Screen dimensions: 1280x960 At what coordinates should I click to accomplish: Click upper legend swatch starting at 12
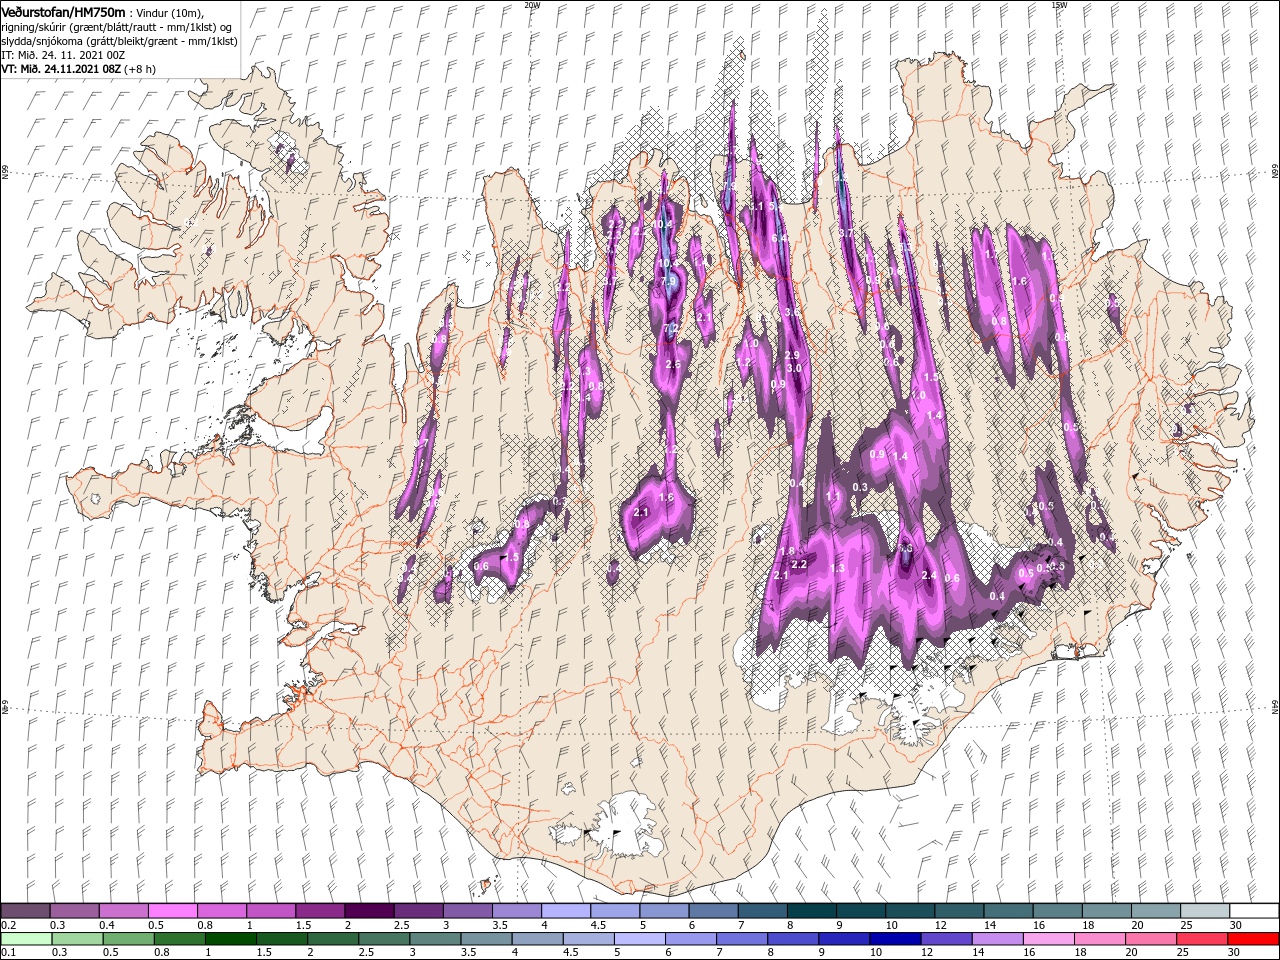click(958, 910)
